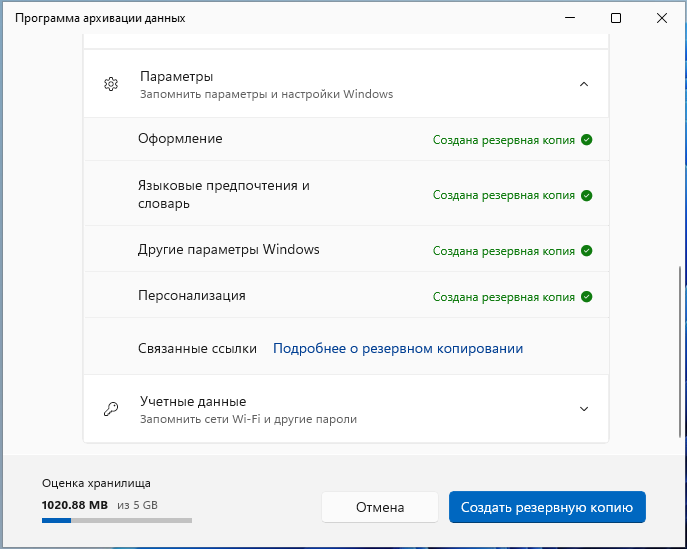
Task: Click the key icon beside Учетные данные
Action: click(x=111, y=409)
